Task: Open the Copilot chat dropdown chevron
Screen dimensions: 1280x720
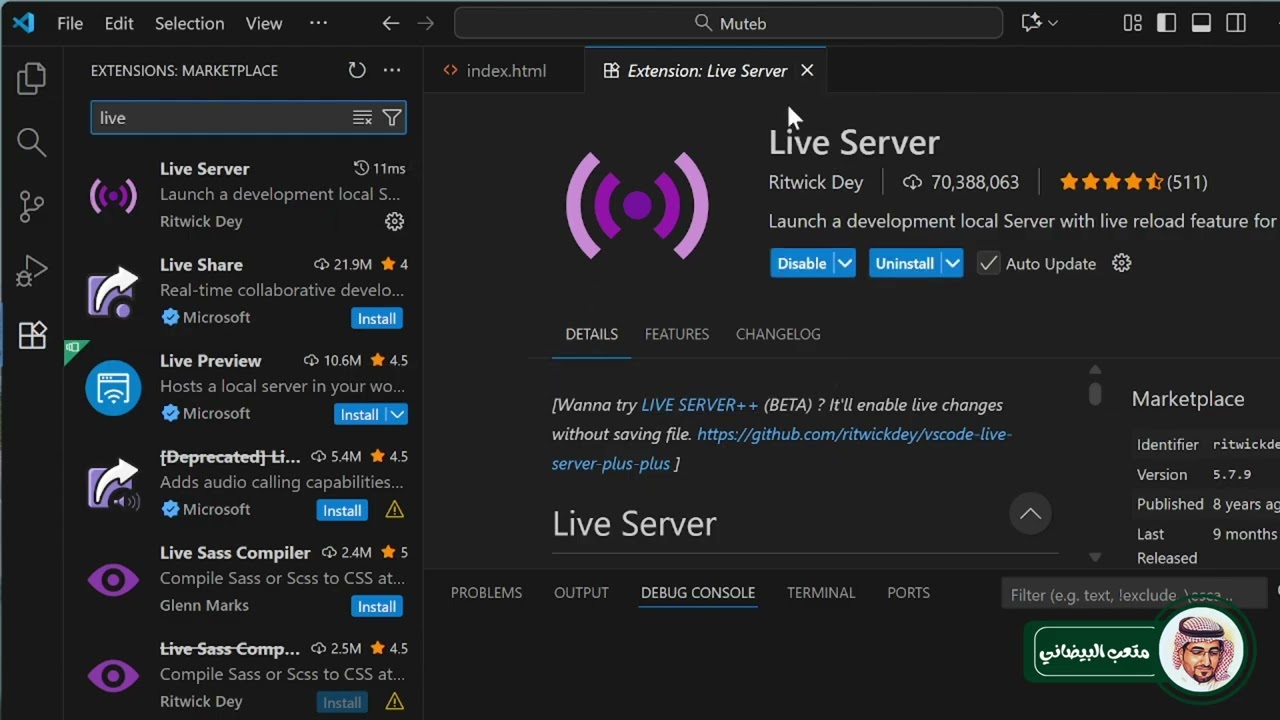Action: coord(1053,23)
